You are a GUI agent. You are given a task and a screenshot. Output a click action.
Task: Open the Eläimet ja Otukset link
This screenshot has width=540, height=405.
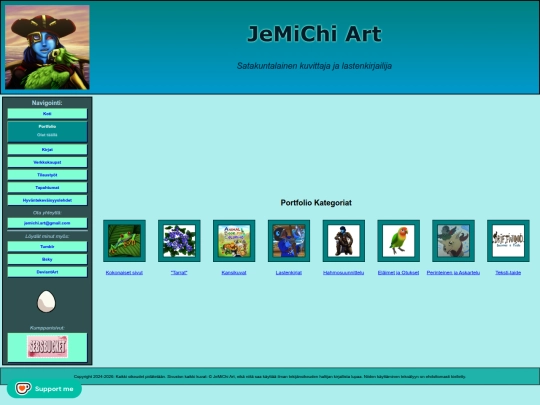398,273
